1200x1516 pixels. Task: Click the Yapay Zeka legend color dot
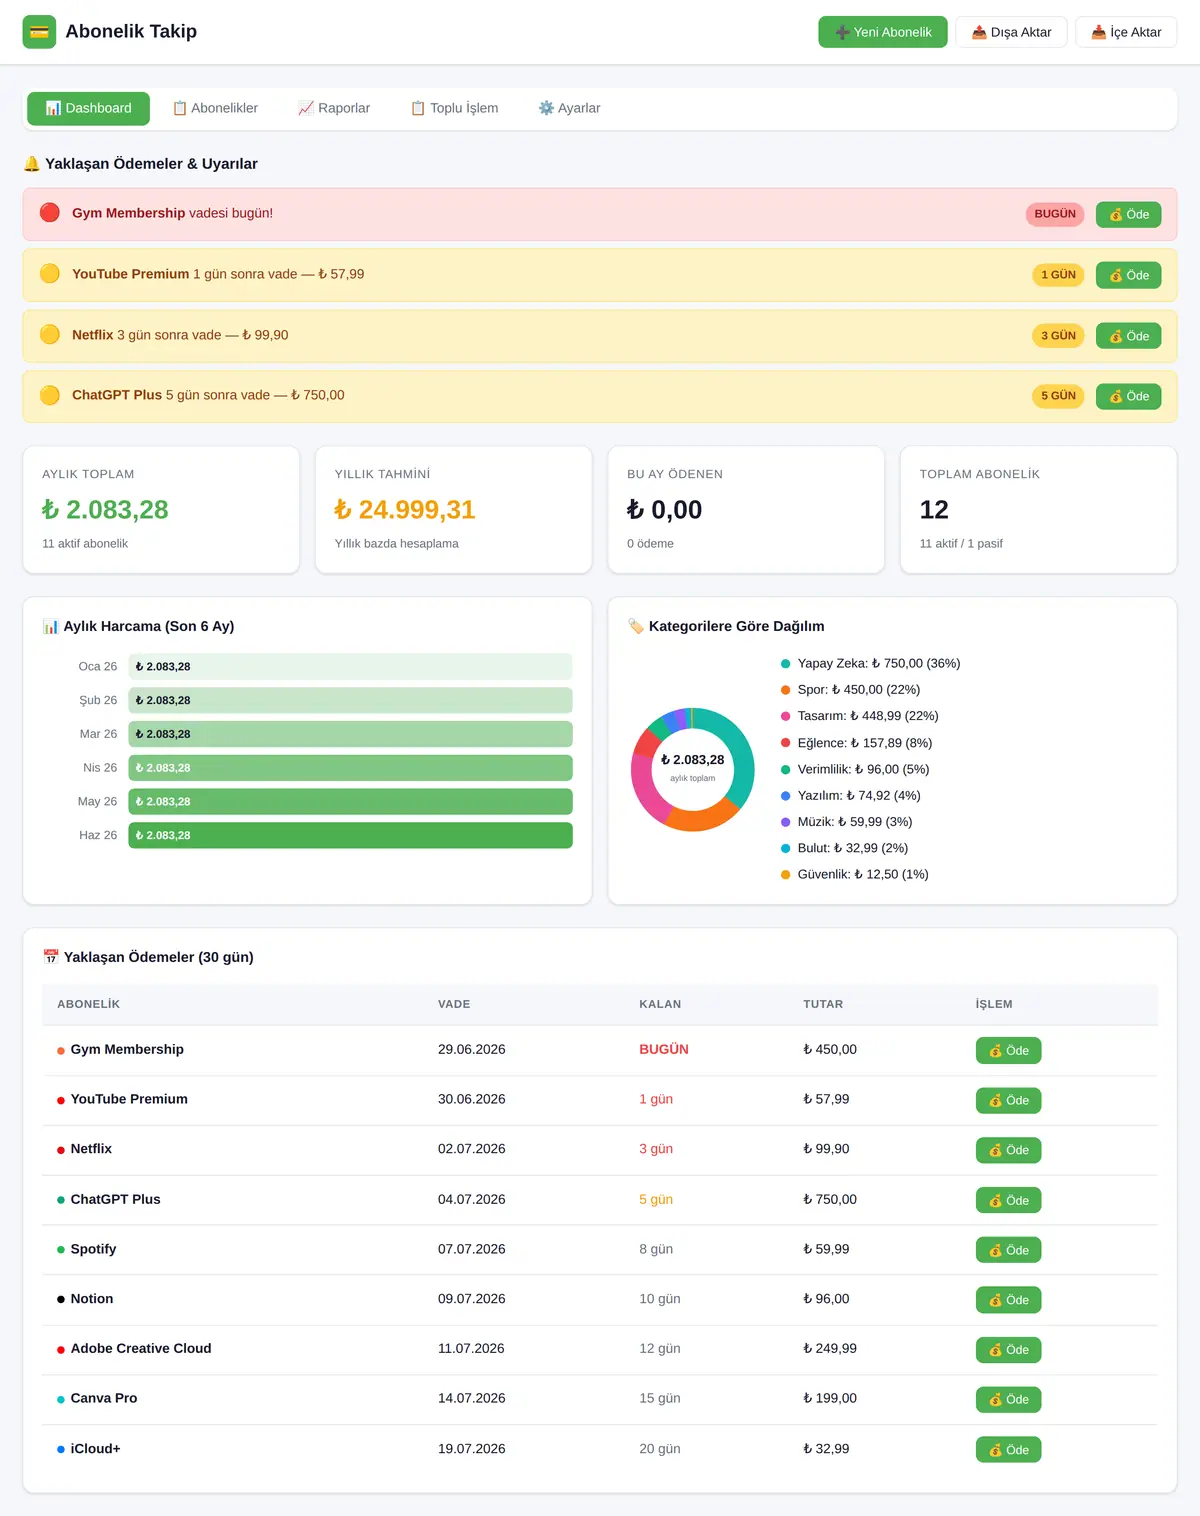tap(786, 664)
